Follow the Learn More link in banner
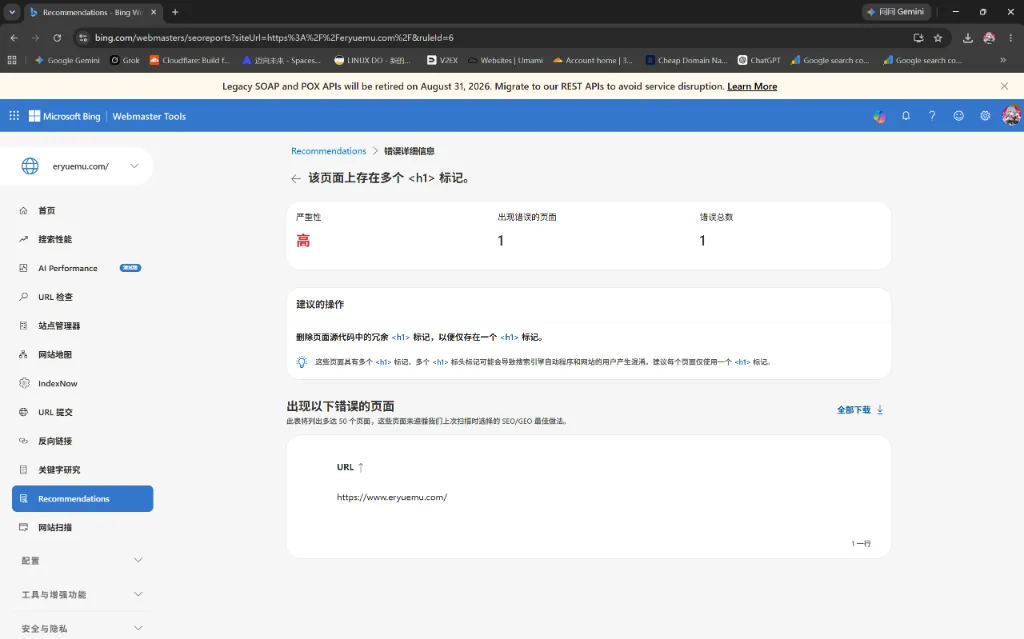 click(x=752, y=86)
